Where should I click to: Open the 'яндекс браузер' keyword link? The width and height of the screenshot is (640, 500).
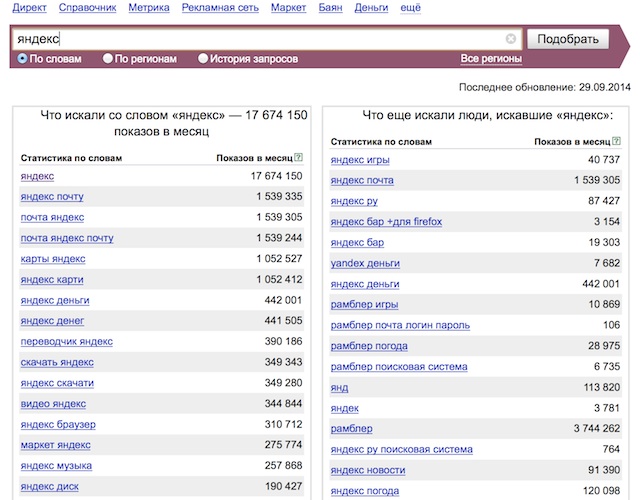tap(58, 425)
